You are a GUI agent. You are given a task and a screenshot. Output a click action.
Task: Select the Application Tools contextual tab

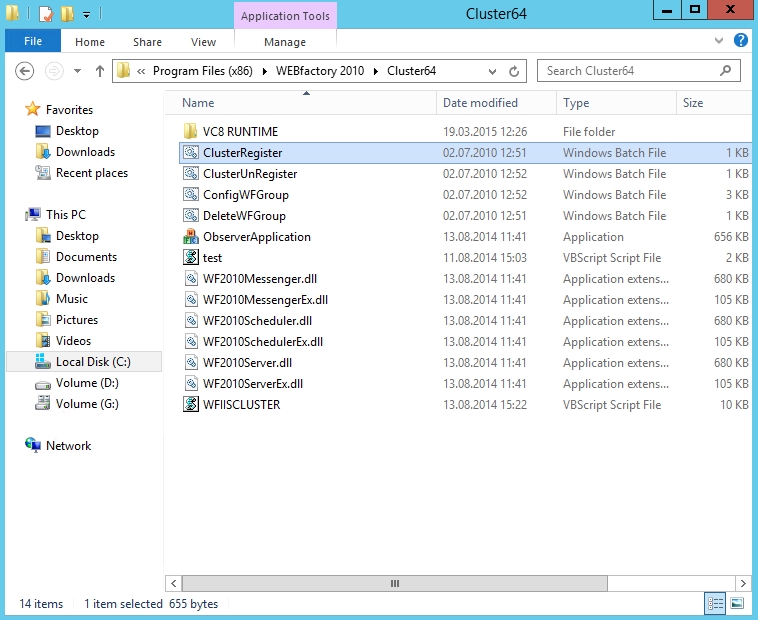[x=285, y=16]
